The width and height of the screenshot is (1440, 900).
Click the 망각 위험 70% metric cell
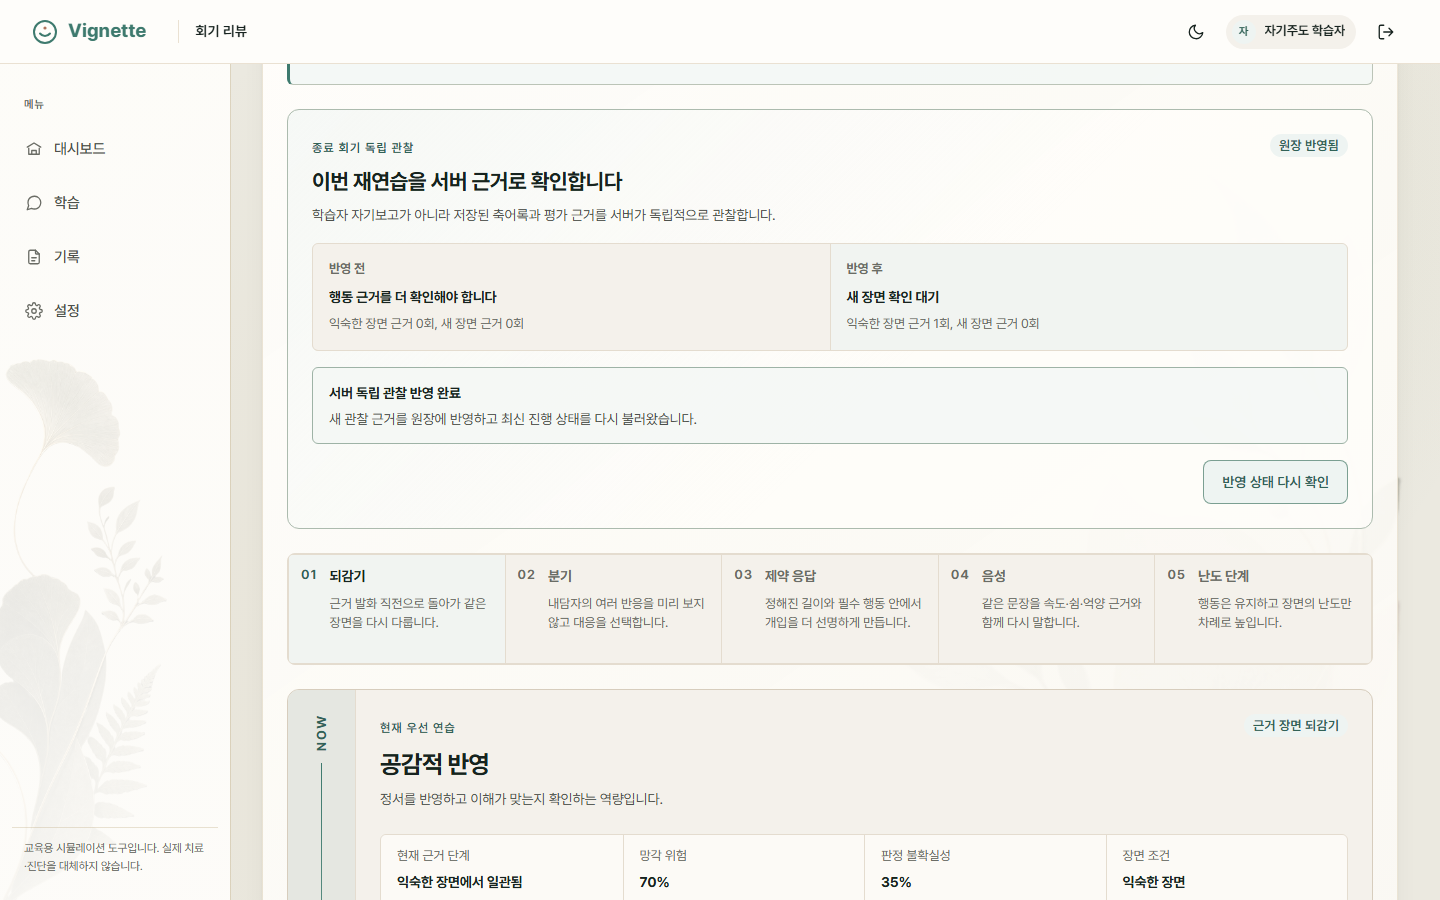(x=744, y=869)
